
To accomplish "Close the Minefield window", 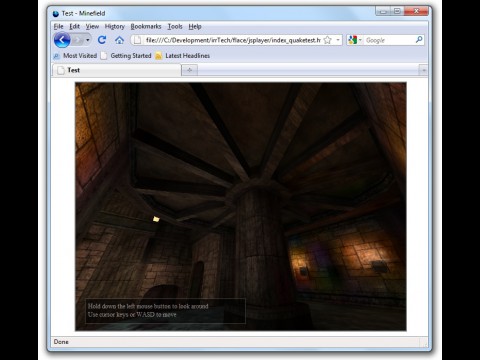I will (416, 11).
